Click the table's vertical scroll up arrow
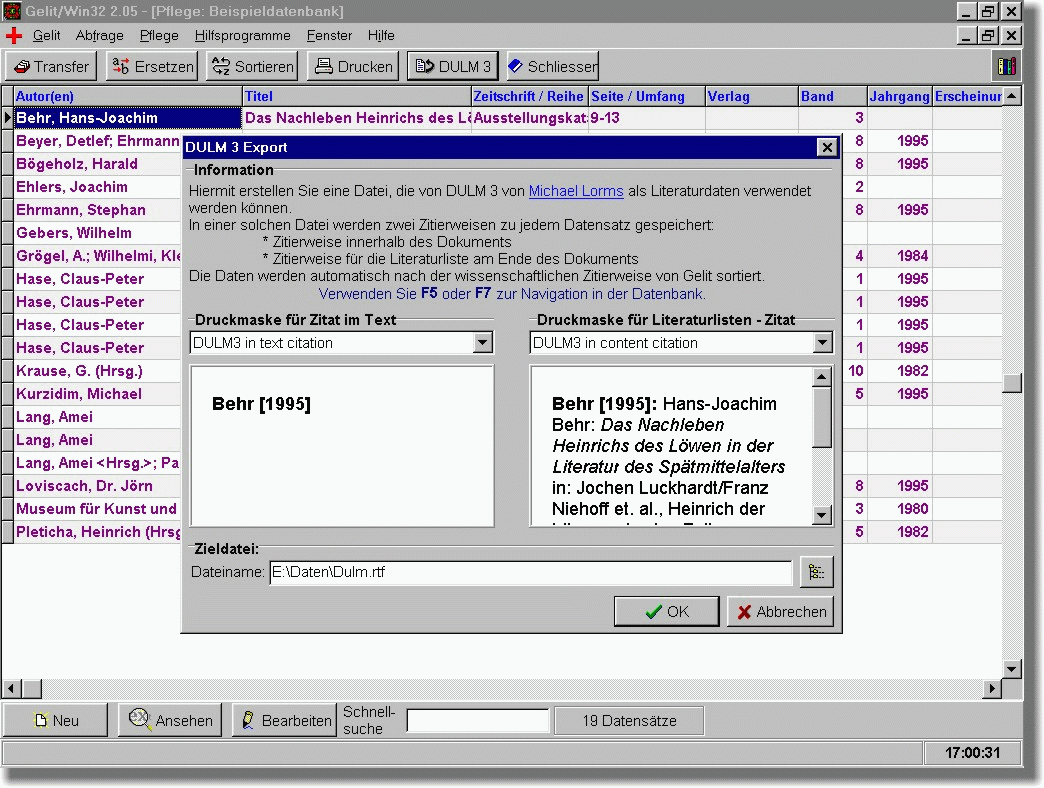This screenshot has height=788, width=1044. click(x=1011, y=97)
